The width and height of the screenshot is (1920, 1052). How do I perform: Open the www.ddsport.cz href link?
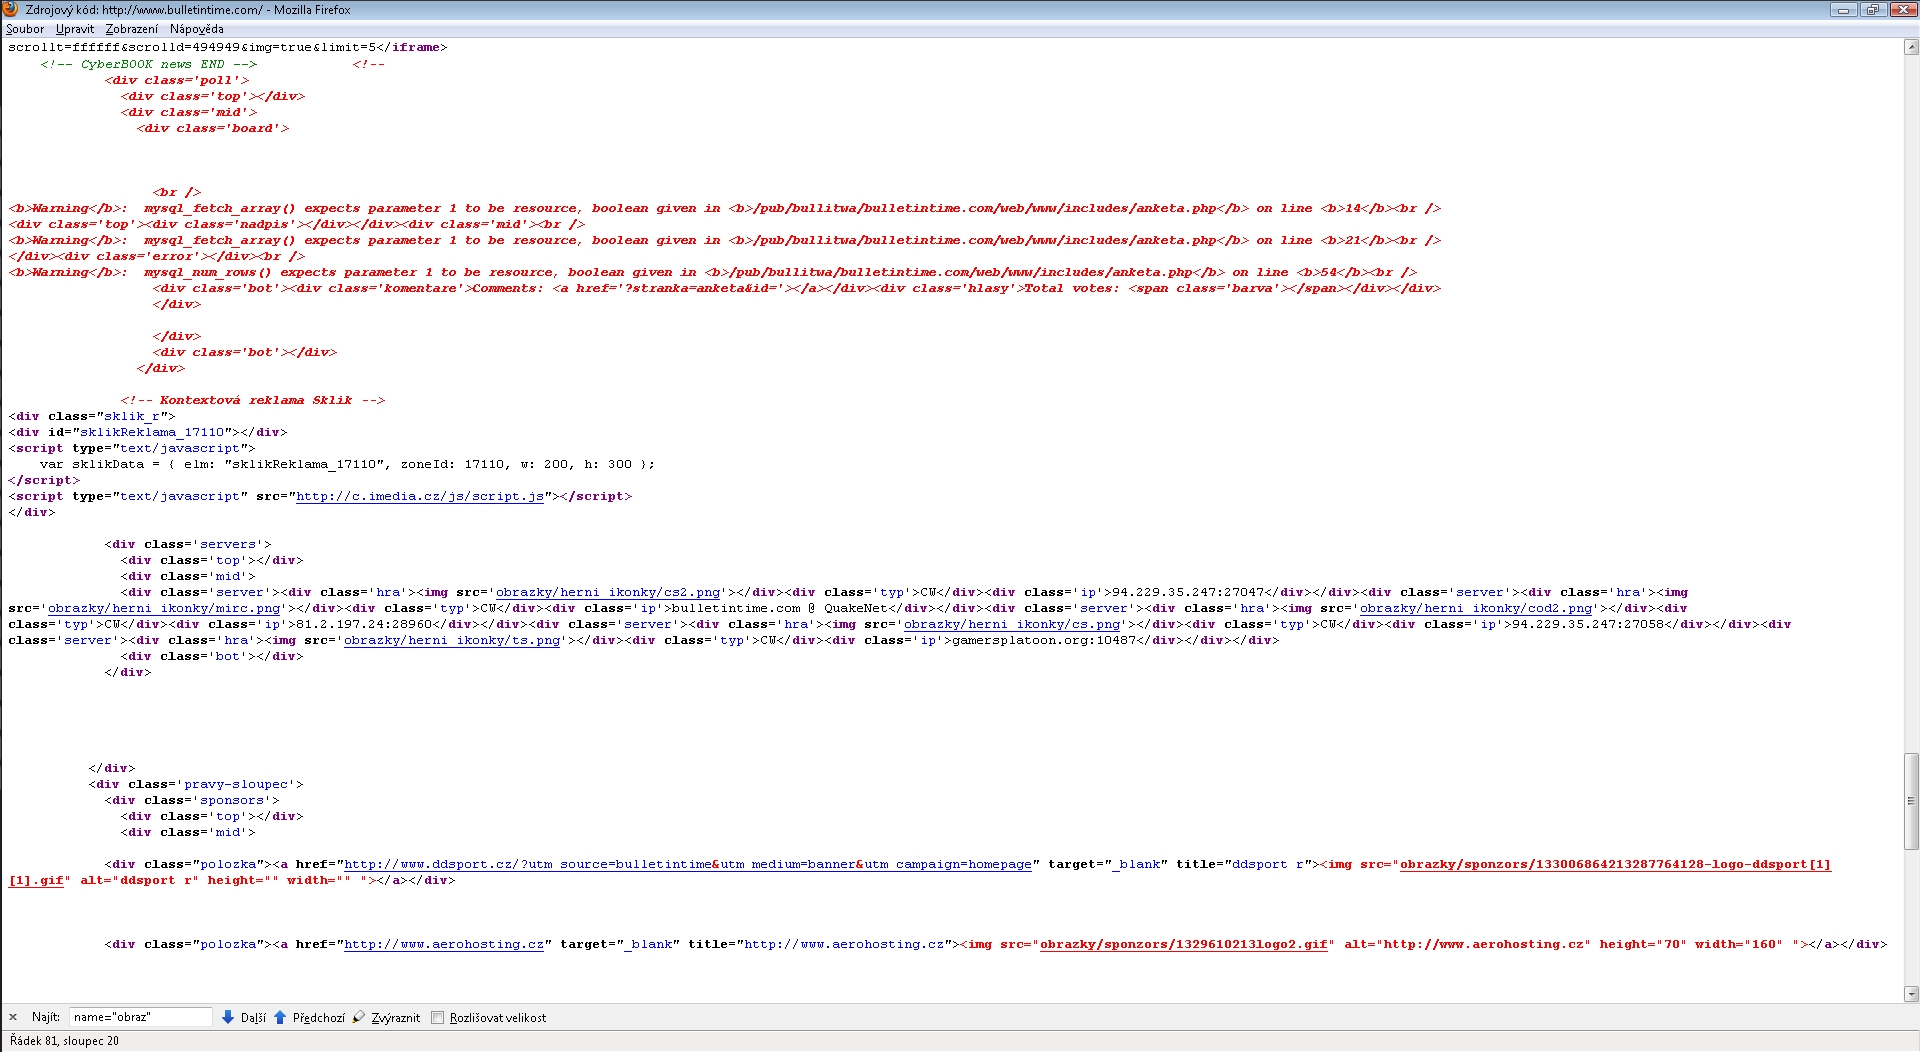(x=688, y=864)
